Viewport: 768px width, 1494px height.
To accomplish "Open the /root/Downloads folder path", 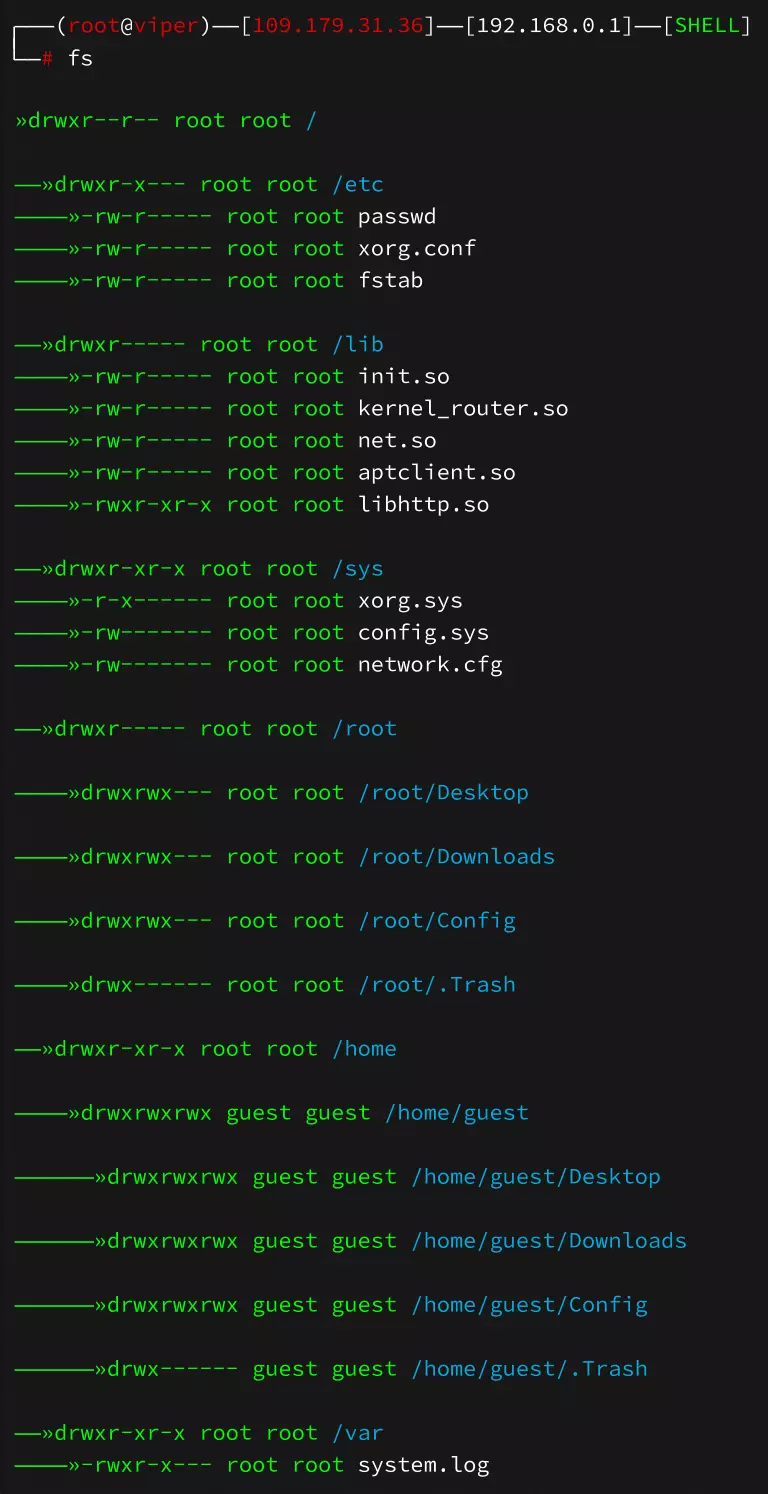I will [x=457, y=857].
